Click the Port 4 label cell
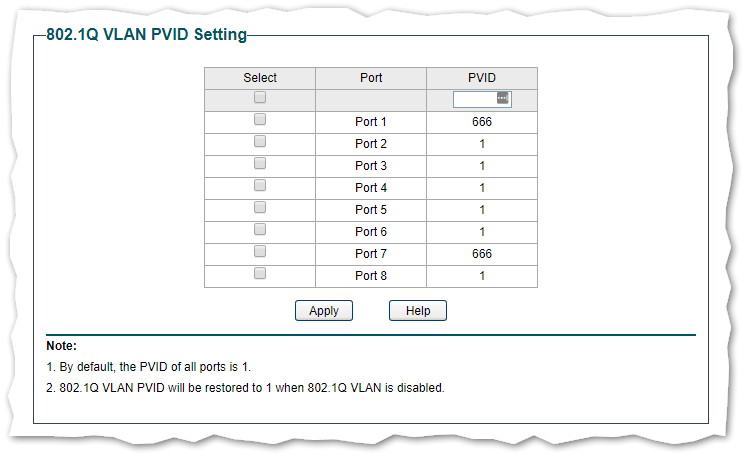 tap(371, 188)
